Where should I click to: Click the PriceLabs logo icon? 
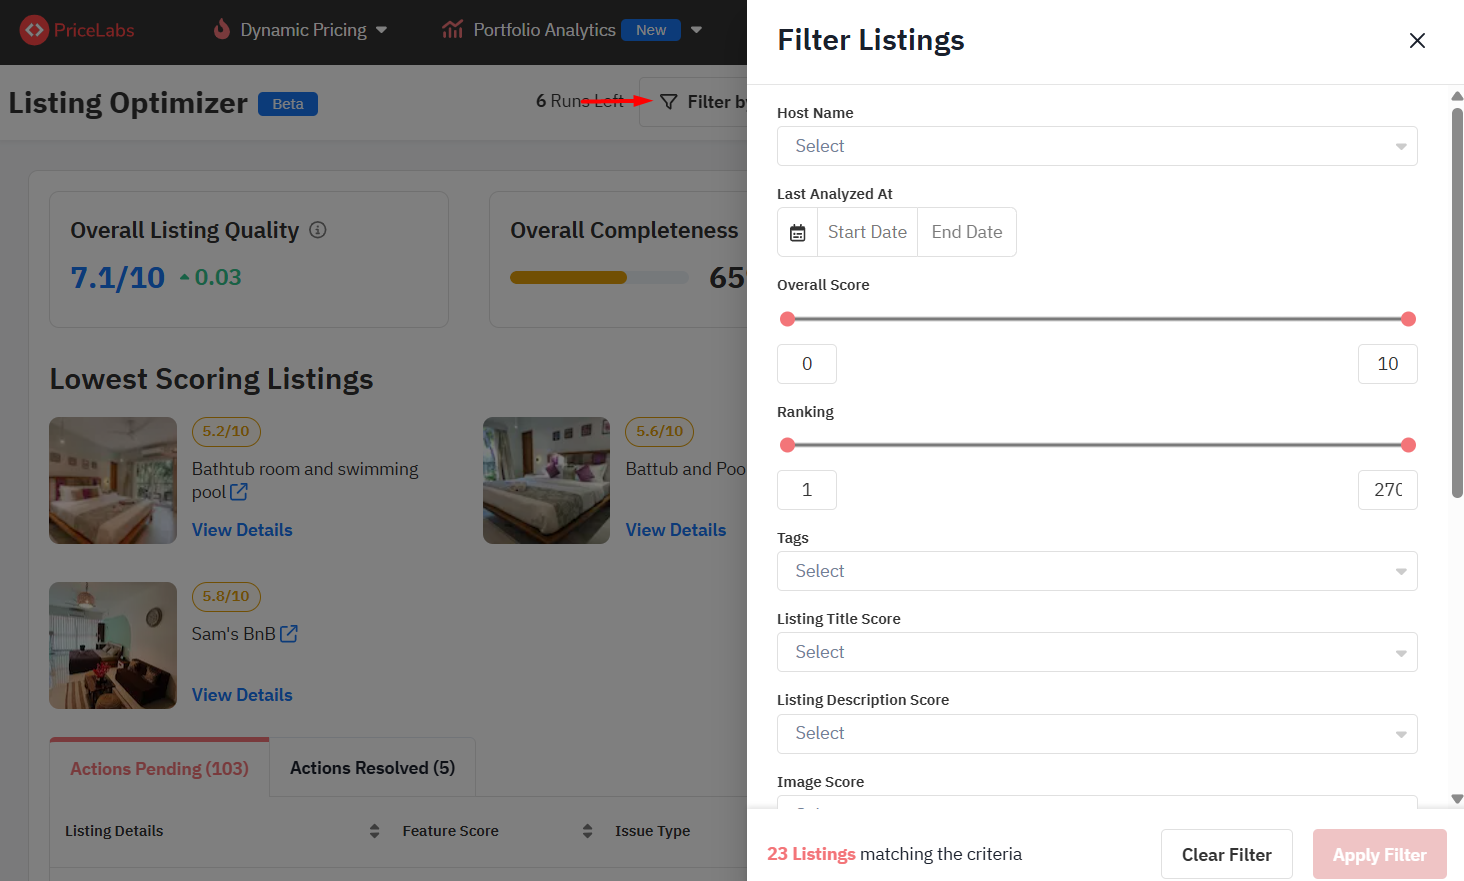coord(34,30)
